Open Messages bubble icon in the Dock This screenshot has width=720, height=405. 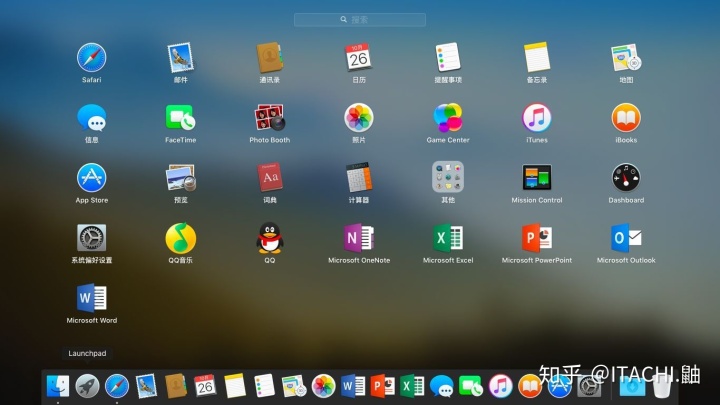coord(441,386)
